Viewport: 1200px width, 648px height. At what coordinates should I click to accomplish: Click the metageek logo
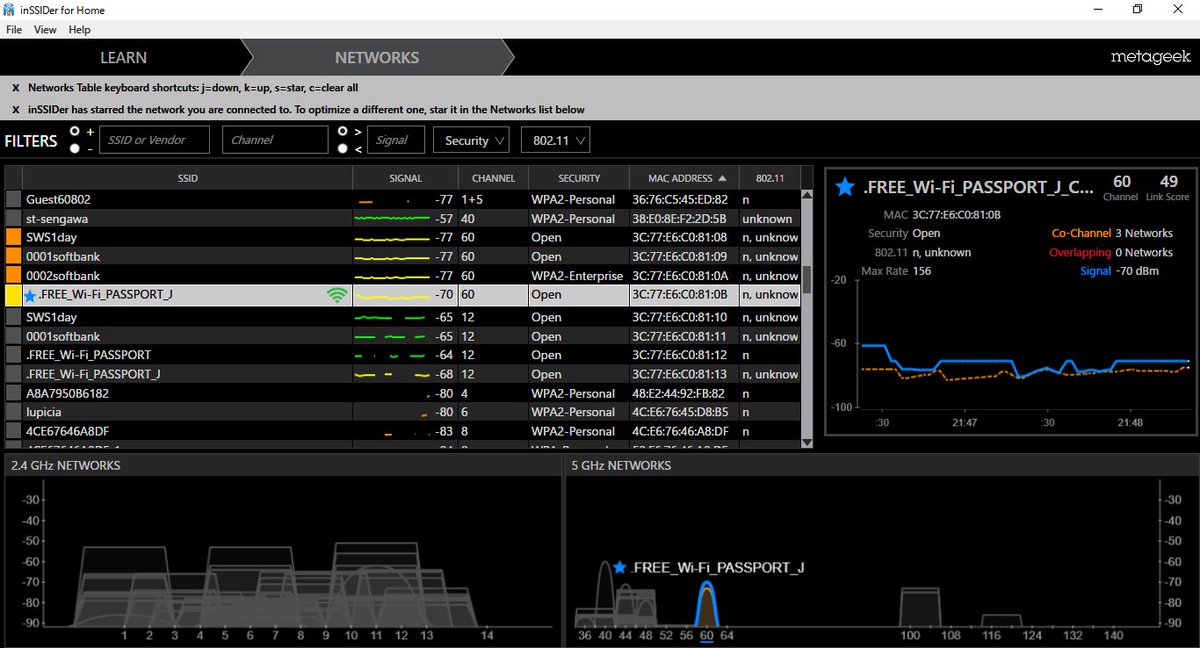point(1150,58)
